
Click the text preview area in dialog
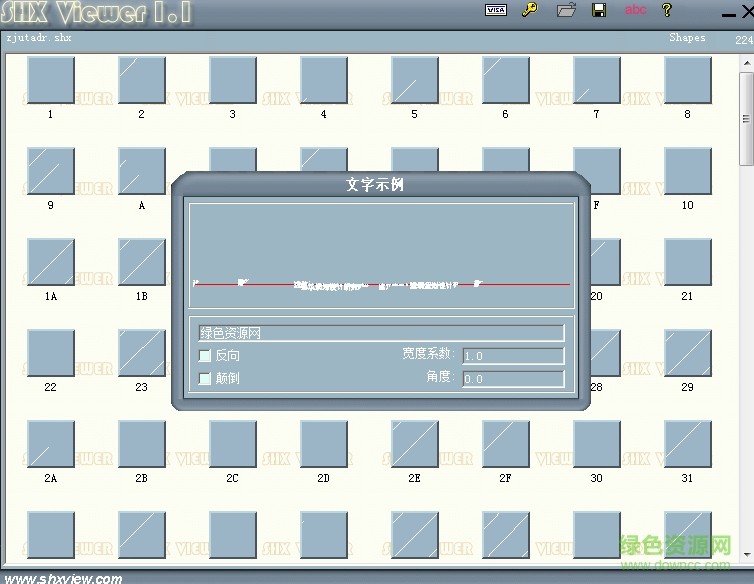[381, 255]
